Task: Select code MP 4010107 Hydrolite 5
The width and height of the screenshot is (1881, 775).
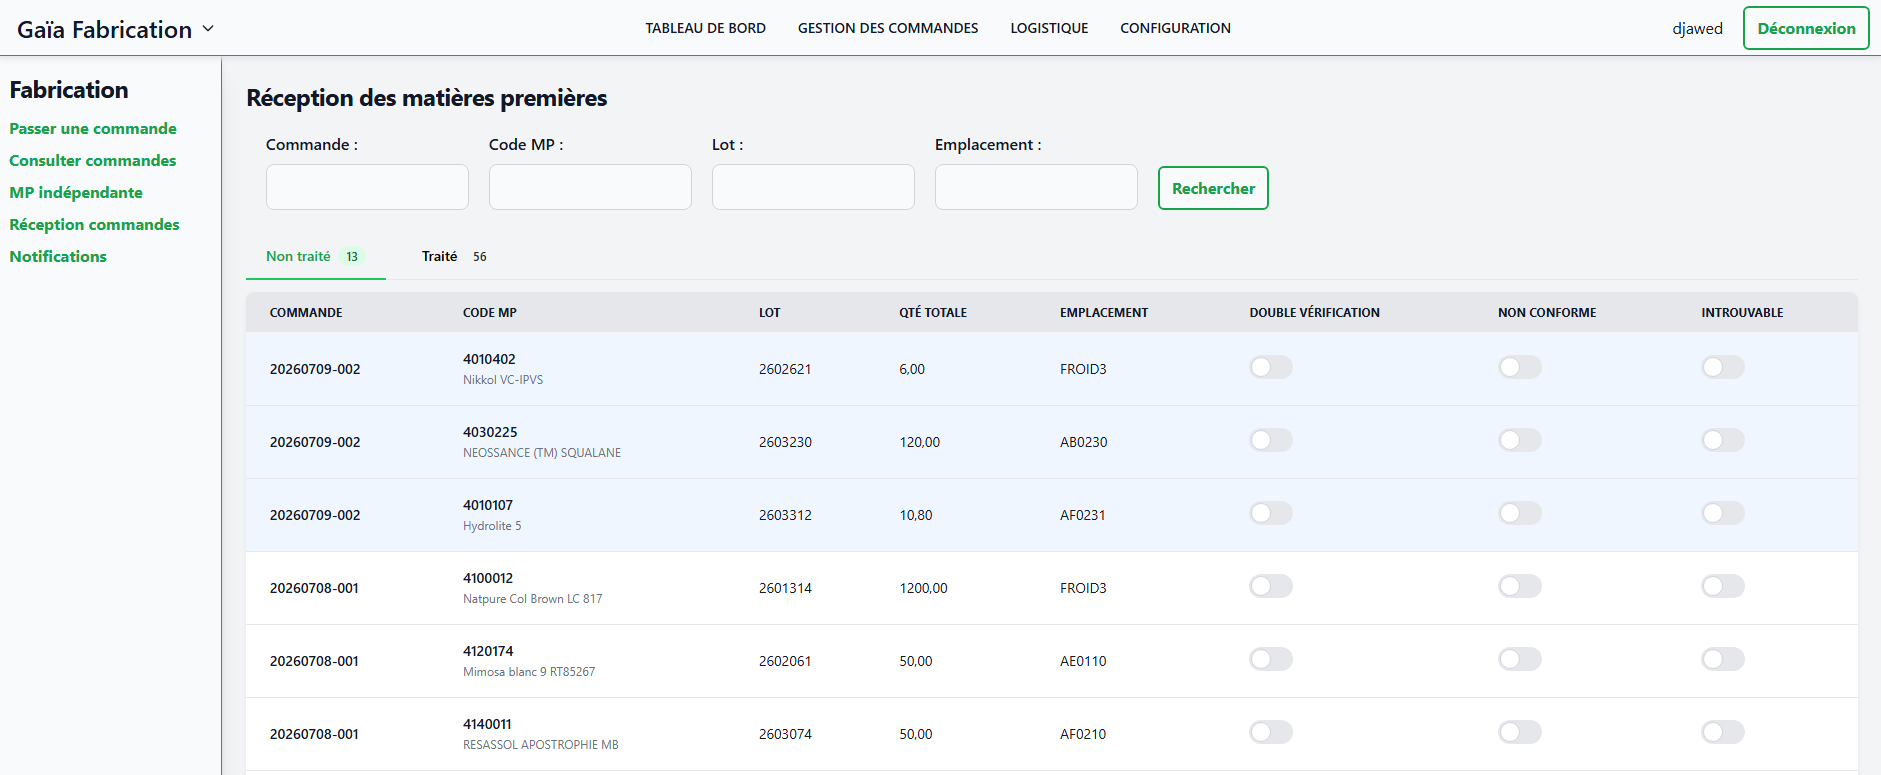Action: [492, 515]
